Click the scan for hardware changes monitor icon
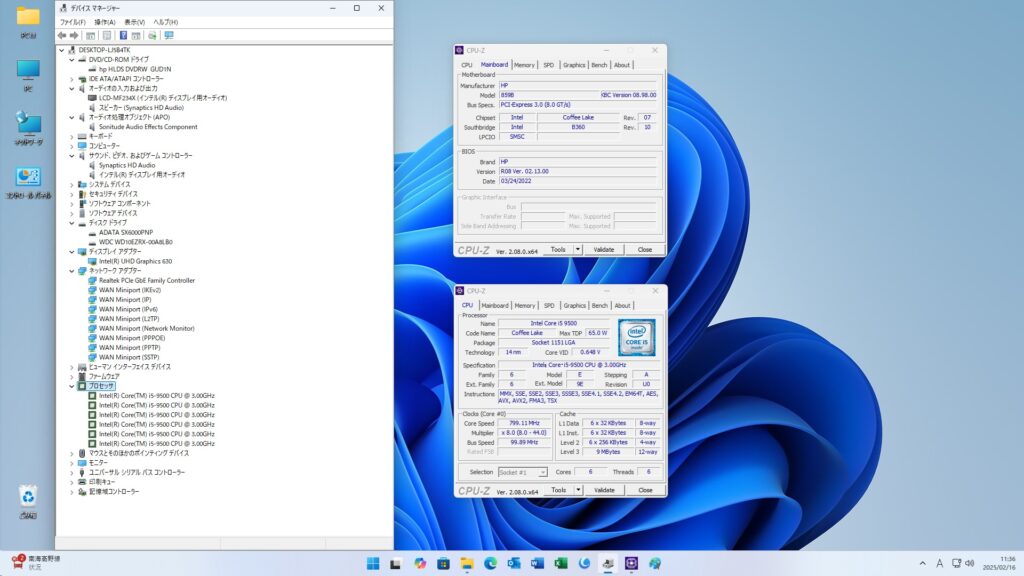 tap(169, 35)
